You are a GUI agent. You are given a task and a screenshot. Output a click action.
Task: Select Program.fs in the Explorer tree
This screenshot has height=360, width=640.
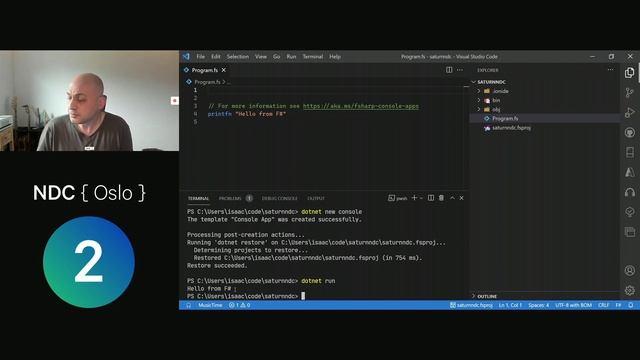click(x=505, y=118)
